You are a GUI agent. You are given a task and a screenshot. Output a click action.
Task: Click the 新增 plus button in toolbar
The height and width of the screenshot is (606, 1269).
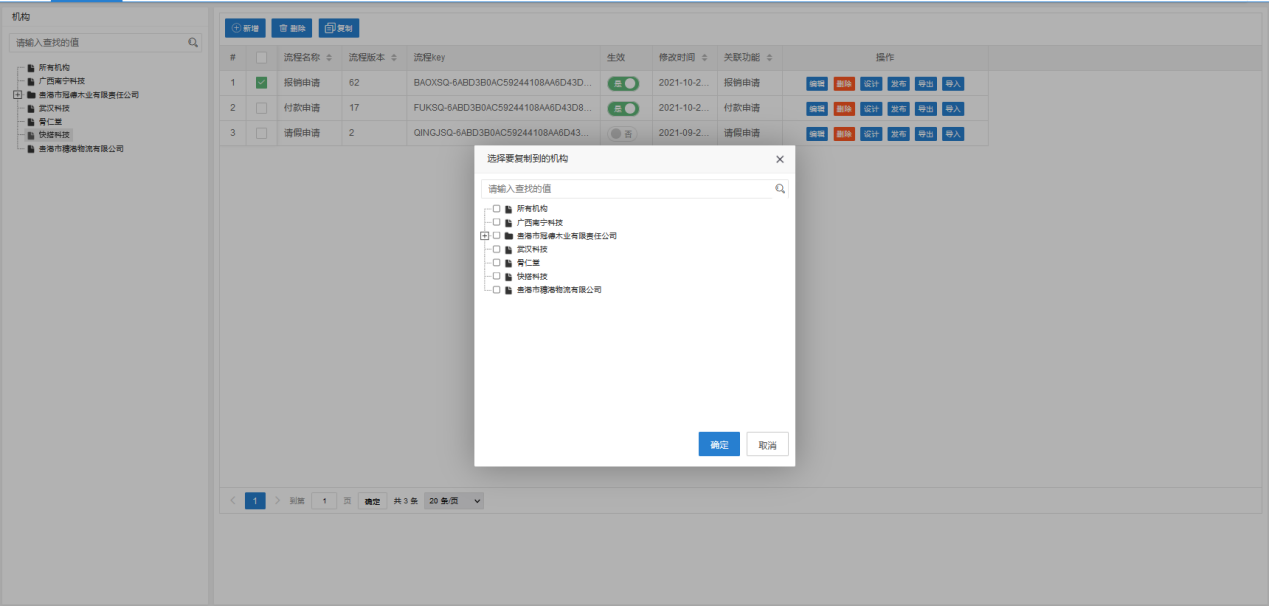pos(245,29)
